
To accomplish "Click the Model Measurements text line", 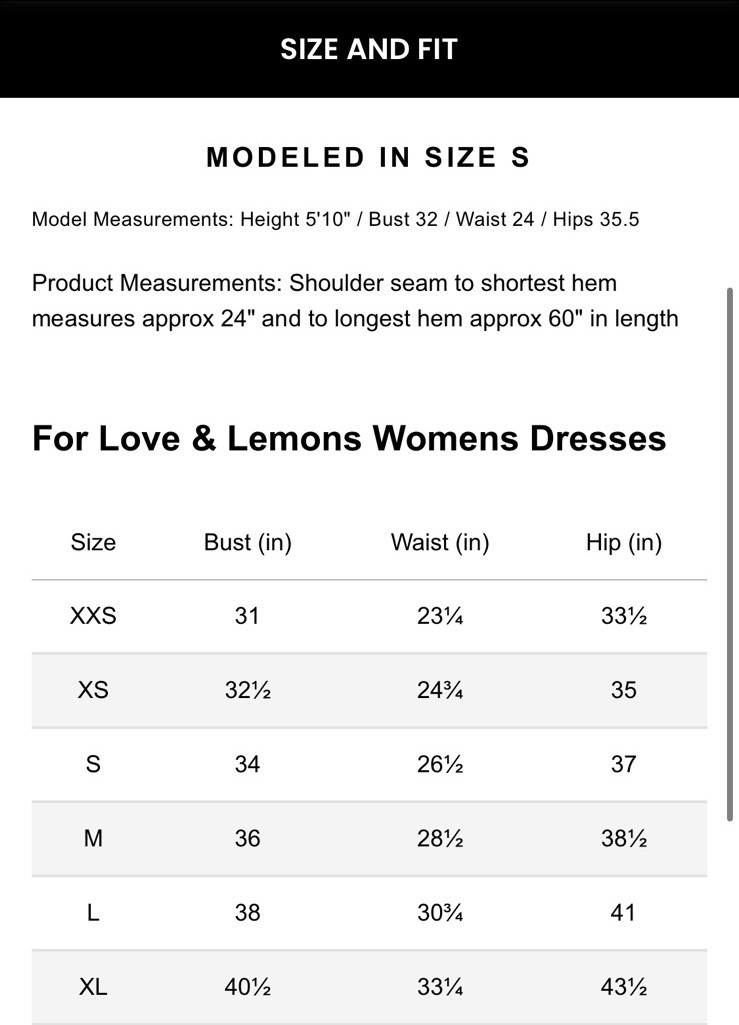I will [335, 219].
